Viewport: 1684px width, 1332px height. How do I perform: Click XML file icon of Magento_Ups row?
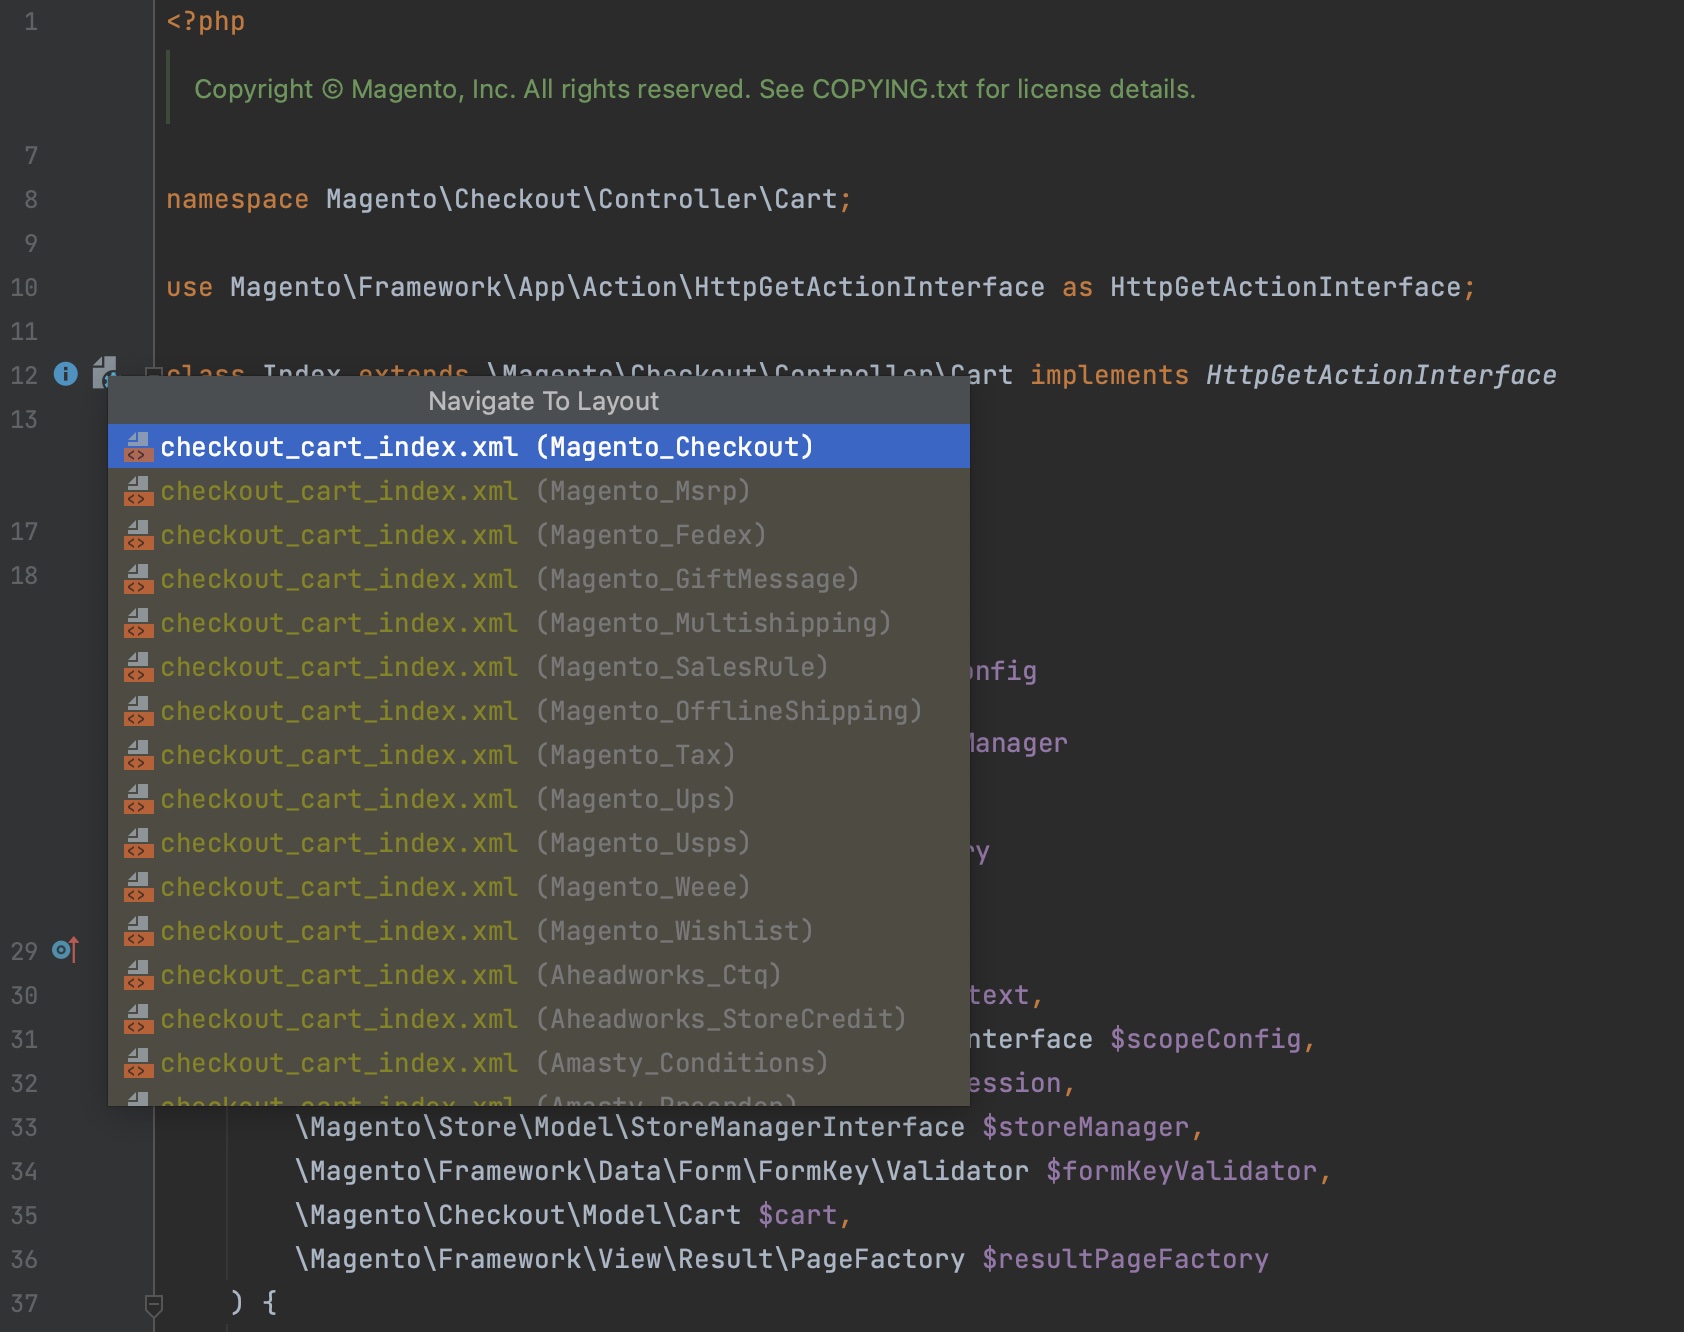138,799
